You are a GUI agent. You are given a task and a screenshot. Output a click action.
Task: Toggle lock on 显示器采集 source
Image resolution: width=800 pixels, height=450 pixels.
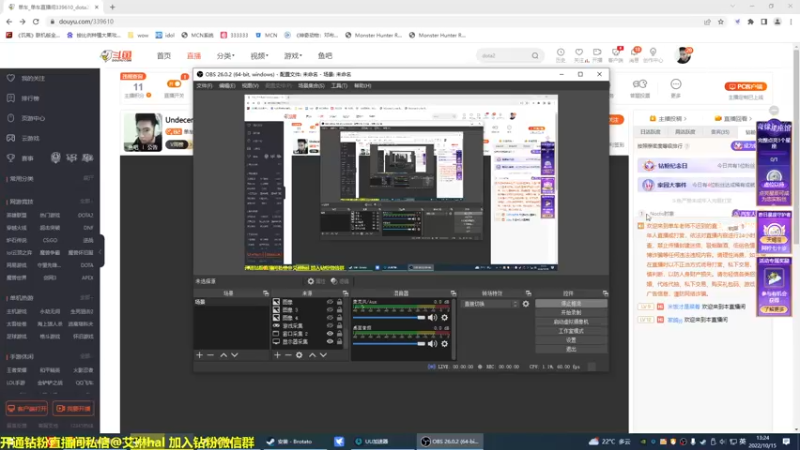[x=339, y=341]
